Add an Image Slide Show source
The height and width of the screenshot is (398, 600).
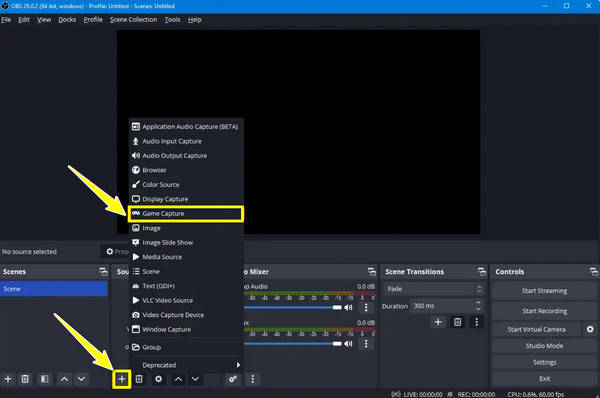[186, 243]
